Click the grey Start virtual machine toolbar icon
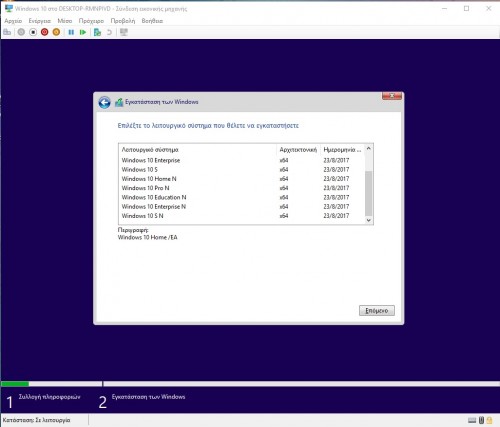Screen dimensions: 500x427 click(21, 32)
